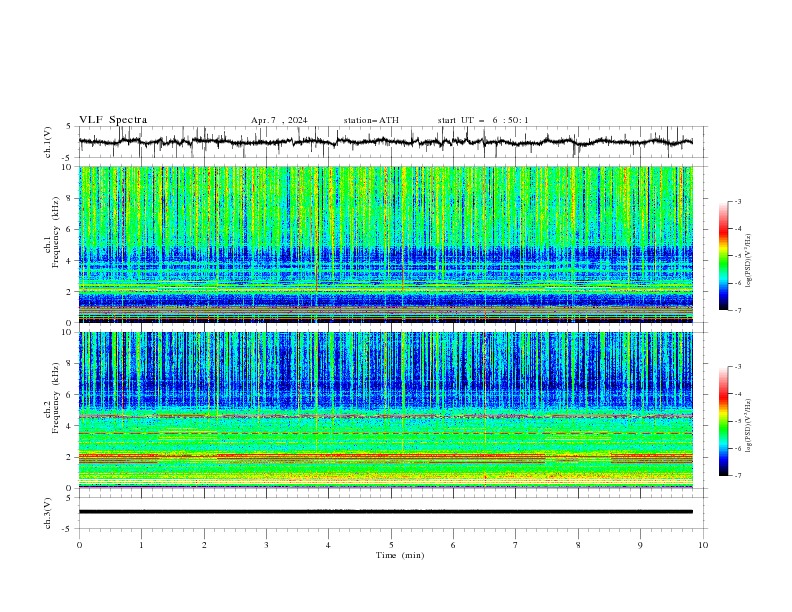The width and height of the screenshot is (792, 612).
Task: Select the "Apr. 7, 2024" date text
Action: click(279, 120)
